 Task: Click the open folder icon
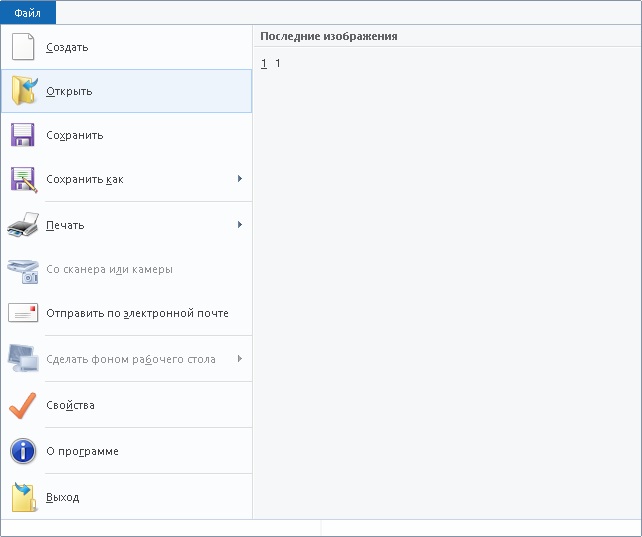click(23, 91)
